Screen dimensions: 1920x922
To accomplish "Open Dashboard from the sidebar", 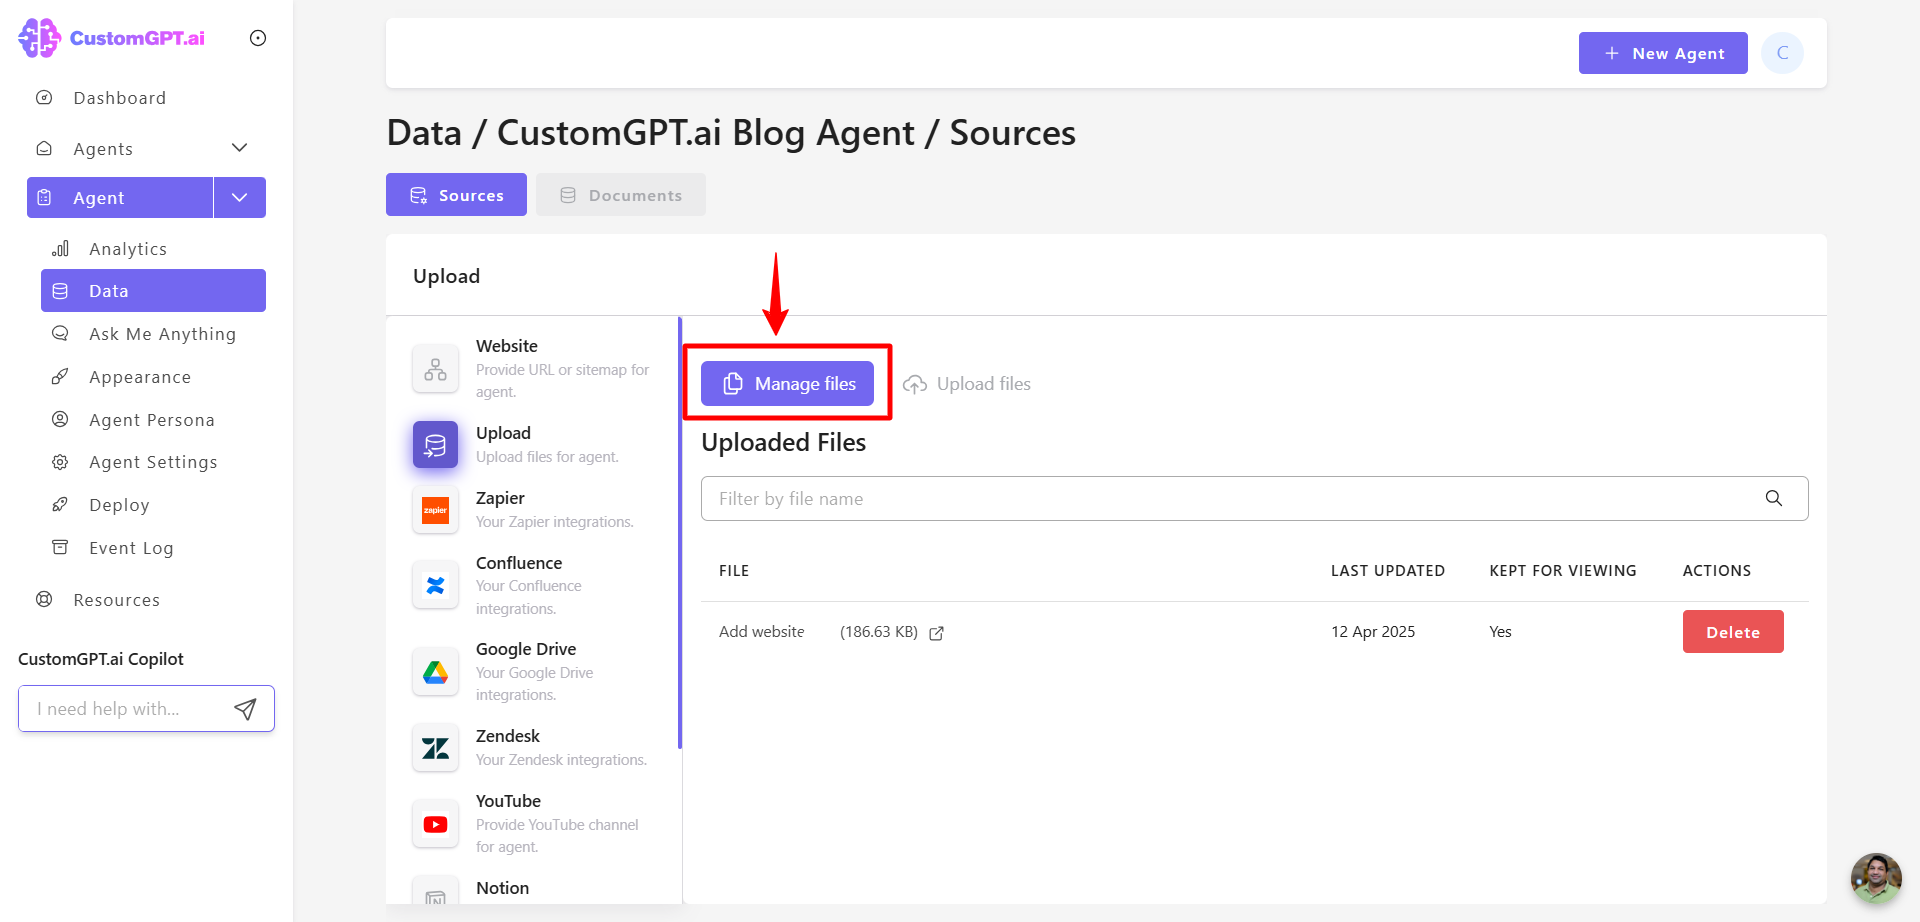I will click(119, 98).
